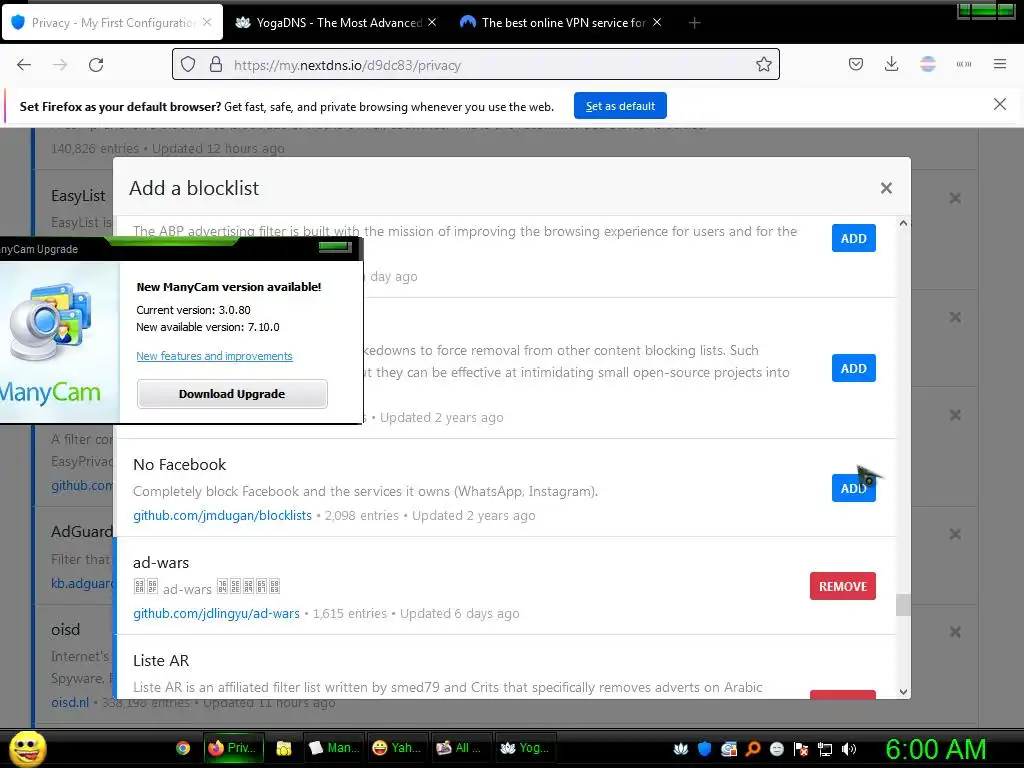
Task: Bookmark this page with the star icon
Action: tap(763, 65)
